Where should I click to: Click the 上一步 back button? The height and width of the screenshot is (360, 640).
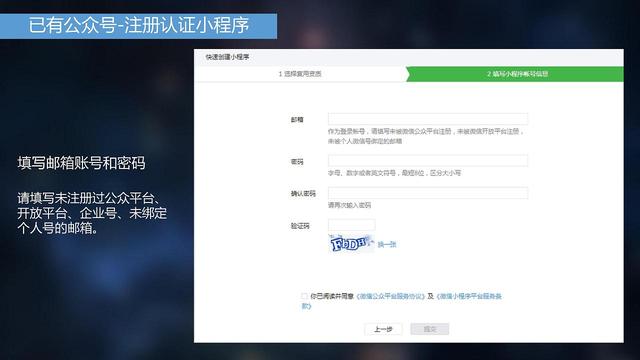coord(383,329)
